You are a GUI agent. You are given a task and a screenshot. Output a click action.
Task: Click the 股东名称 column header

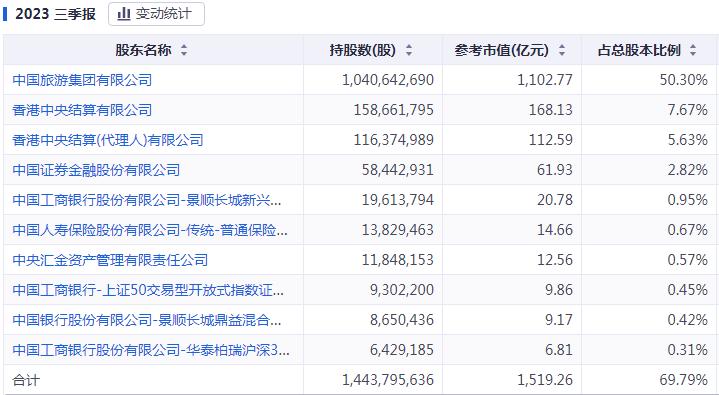(x=143, y=50)
